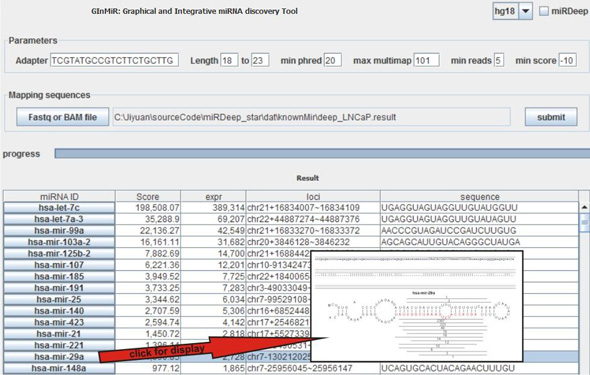Click the progress bar
The image size is (590, 375).
point(322,153)
